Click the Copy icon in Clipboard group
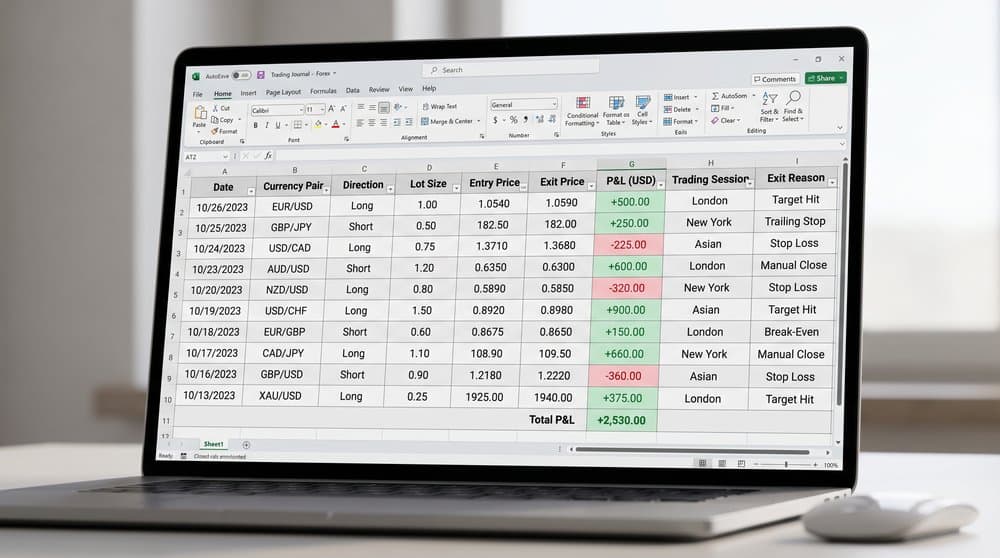Viewport: 1000px width, 558px height. tap(215, 120)
